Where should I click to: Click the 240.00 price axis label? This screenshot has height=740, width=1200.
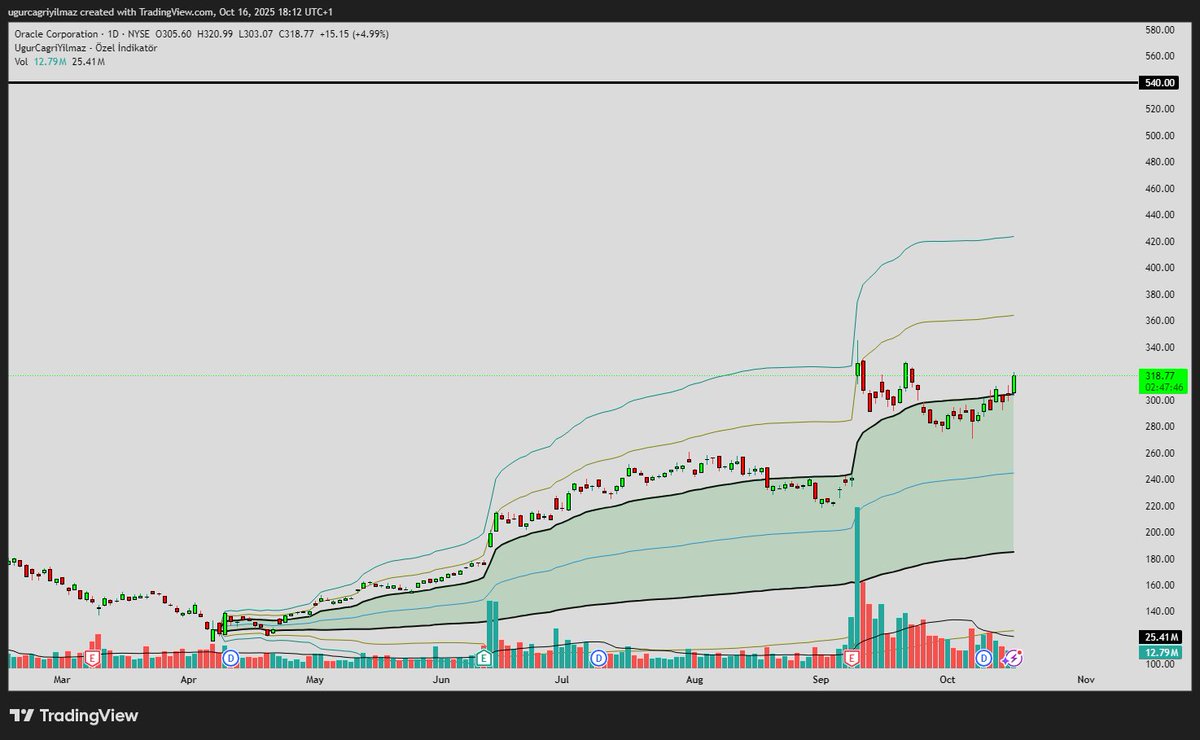tap(1159, 479)
